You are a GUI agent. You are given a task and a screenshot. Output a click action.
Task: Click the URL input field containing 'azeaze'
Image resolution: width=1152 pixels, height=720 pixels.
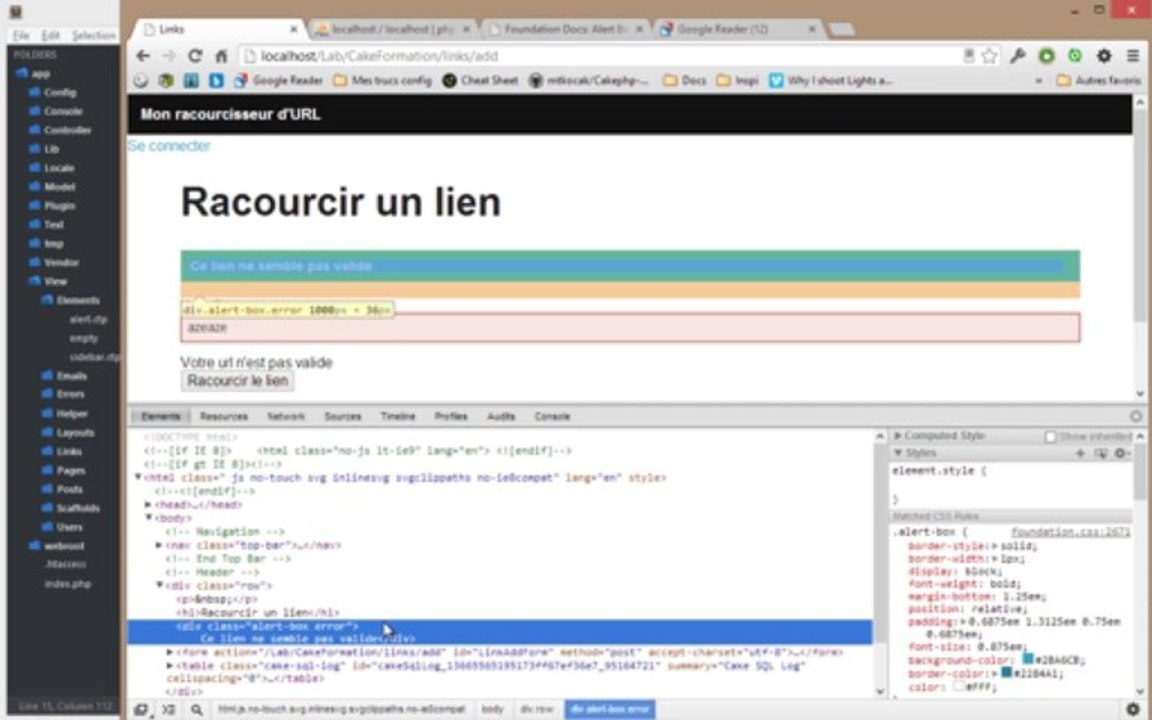point(630,328)
